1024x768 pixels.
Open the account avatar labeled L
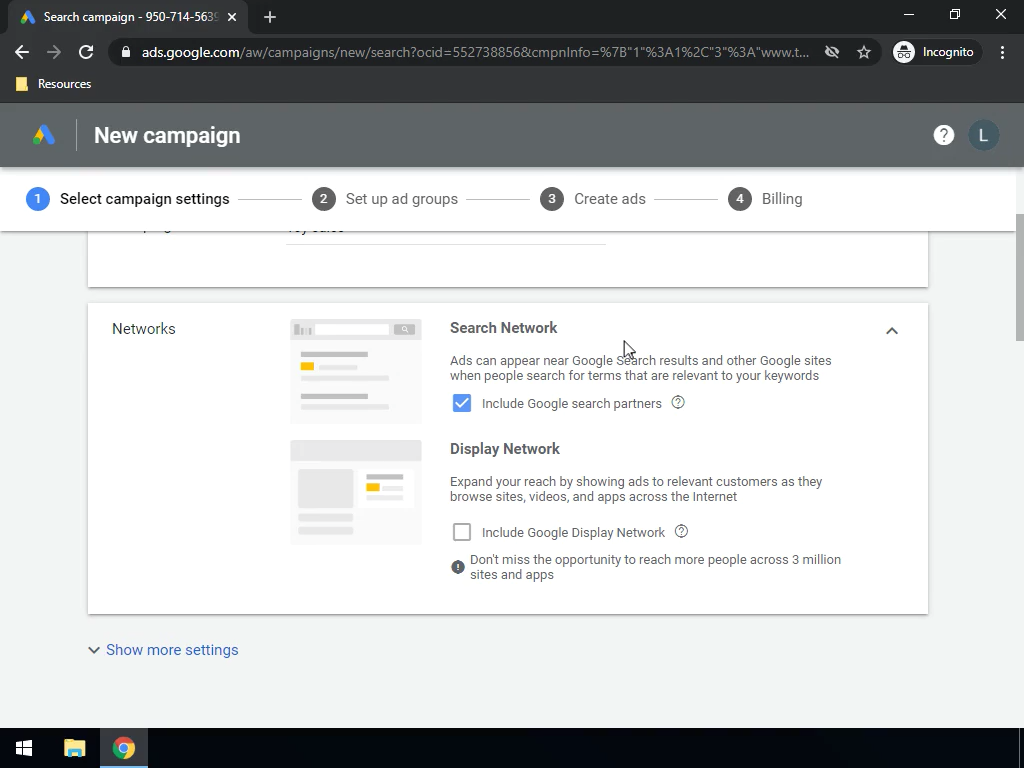pos(983,135)
